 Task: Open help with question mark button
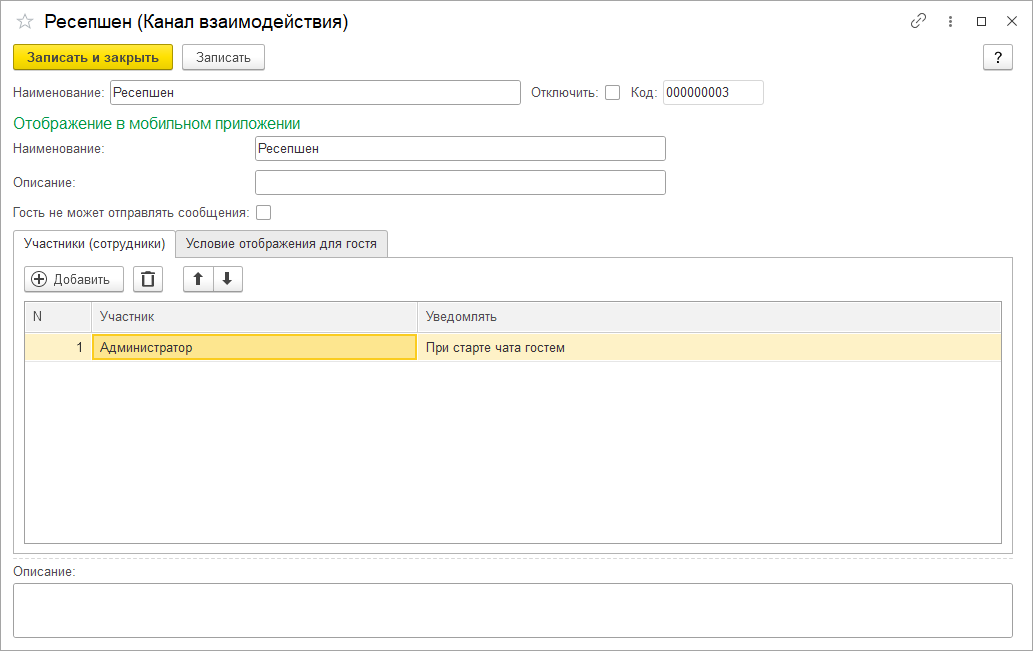coord(997,57)
